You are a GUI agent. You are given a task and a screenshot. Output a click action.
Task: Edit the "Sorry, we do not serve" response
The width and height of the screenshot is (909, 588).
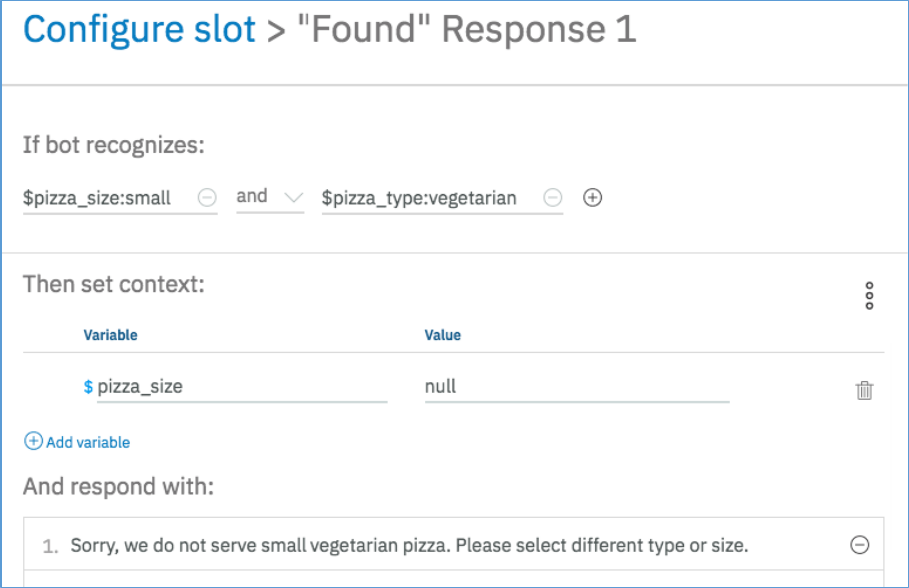(410, 546)
